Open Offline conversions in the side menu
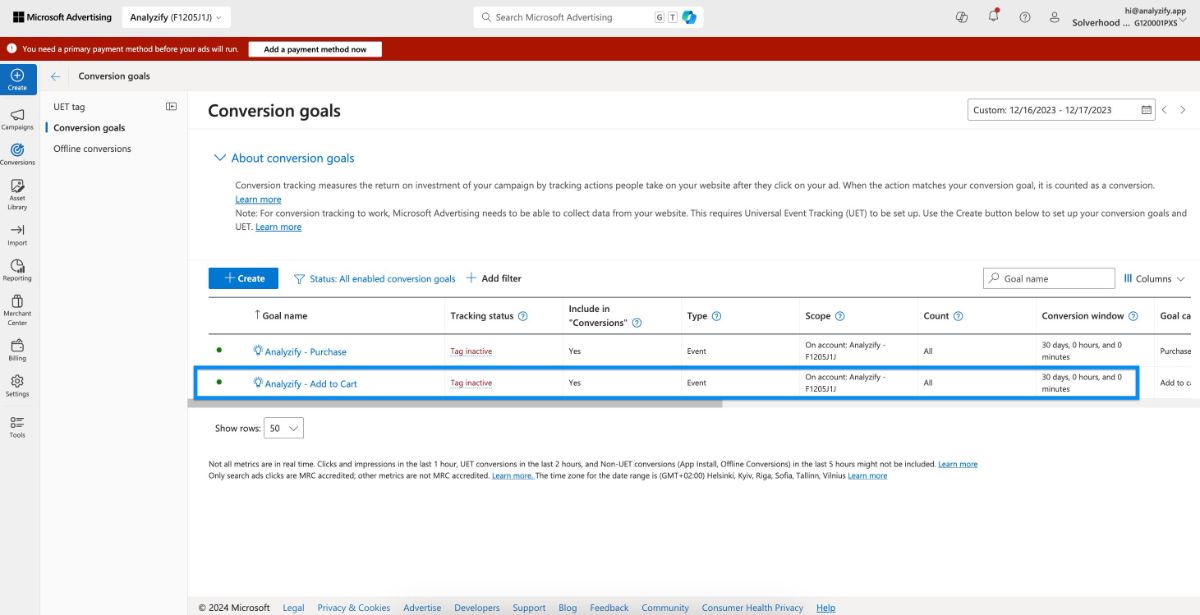Viewport: 1200px width, 615px height. pyautogui.click(x=92, y=149)
